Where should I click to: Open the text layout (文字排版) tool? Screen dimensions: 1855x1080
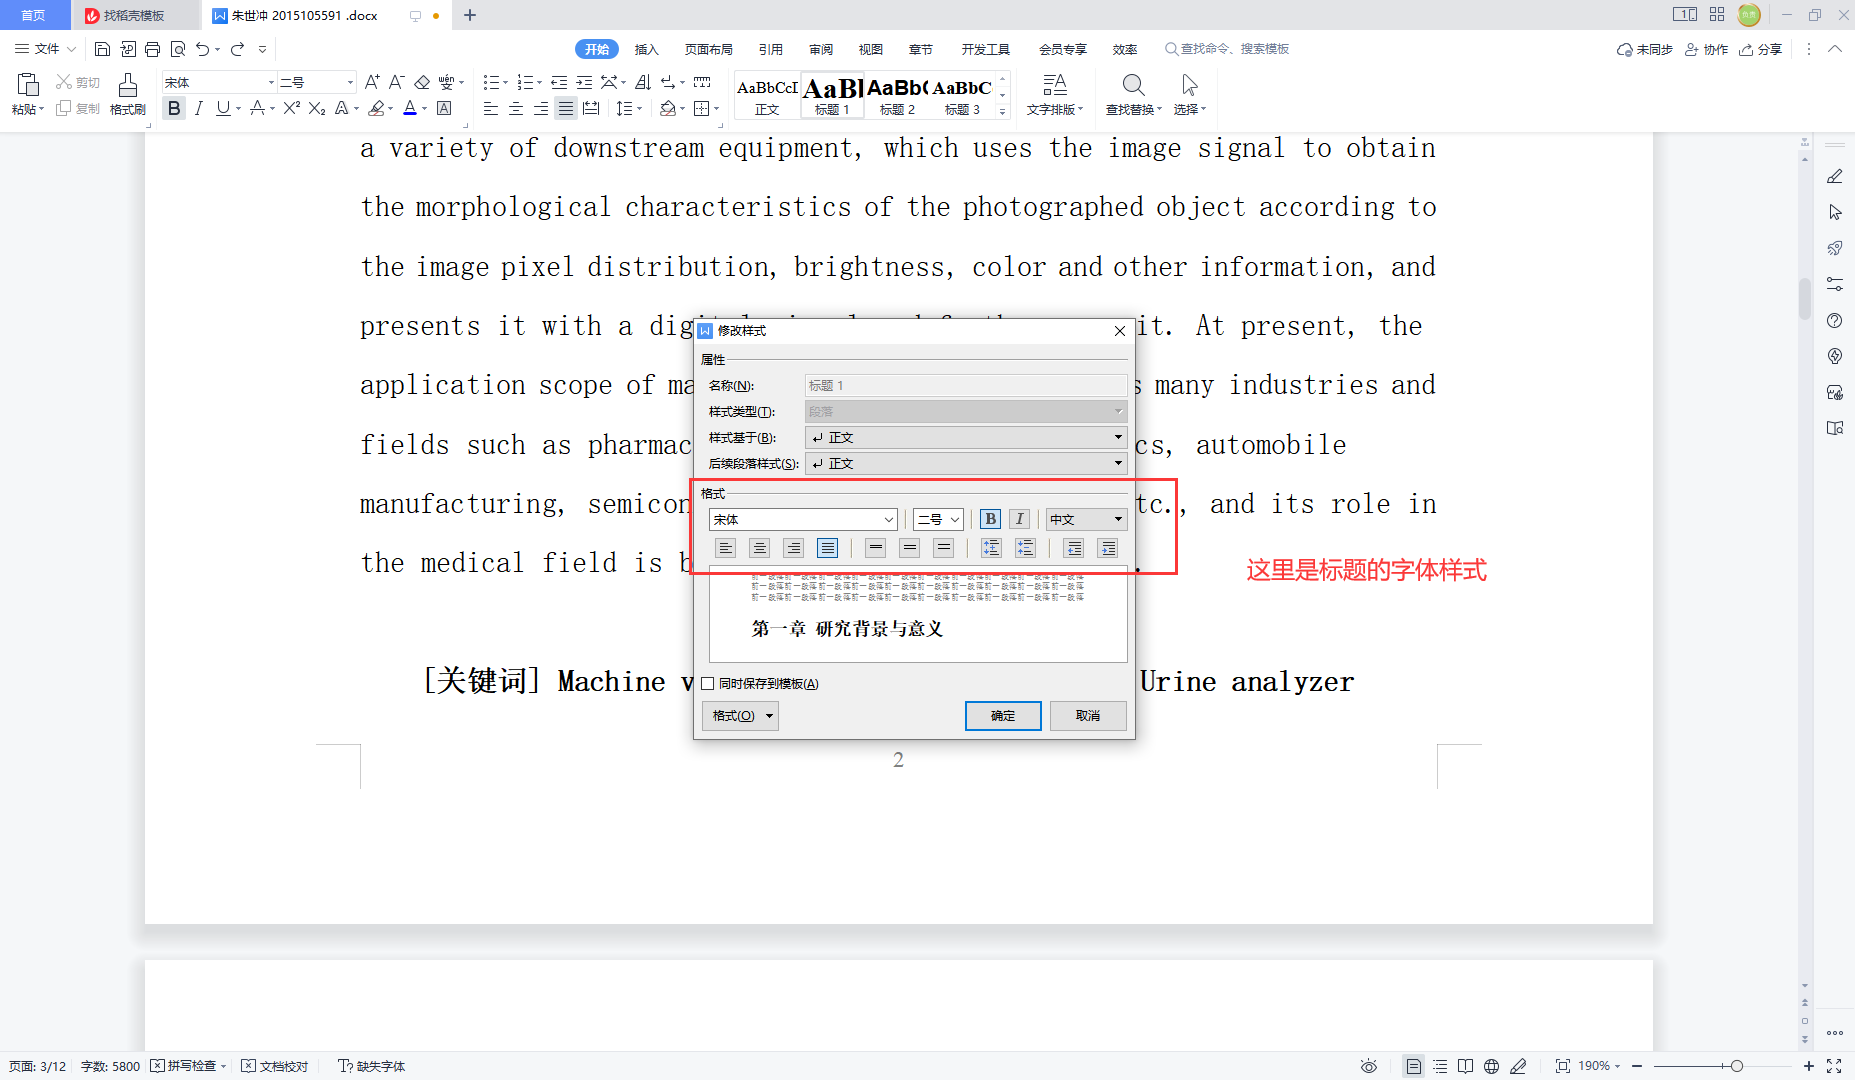coord(1055,94)
